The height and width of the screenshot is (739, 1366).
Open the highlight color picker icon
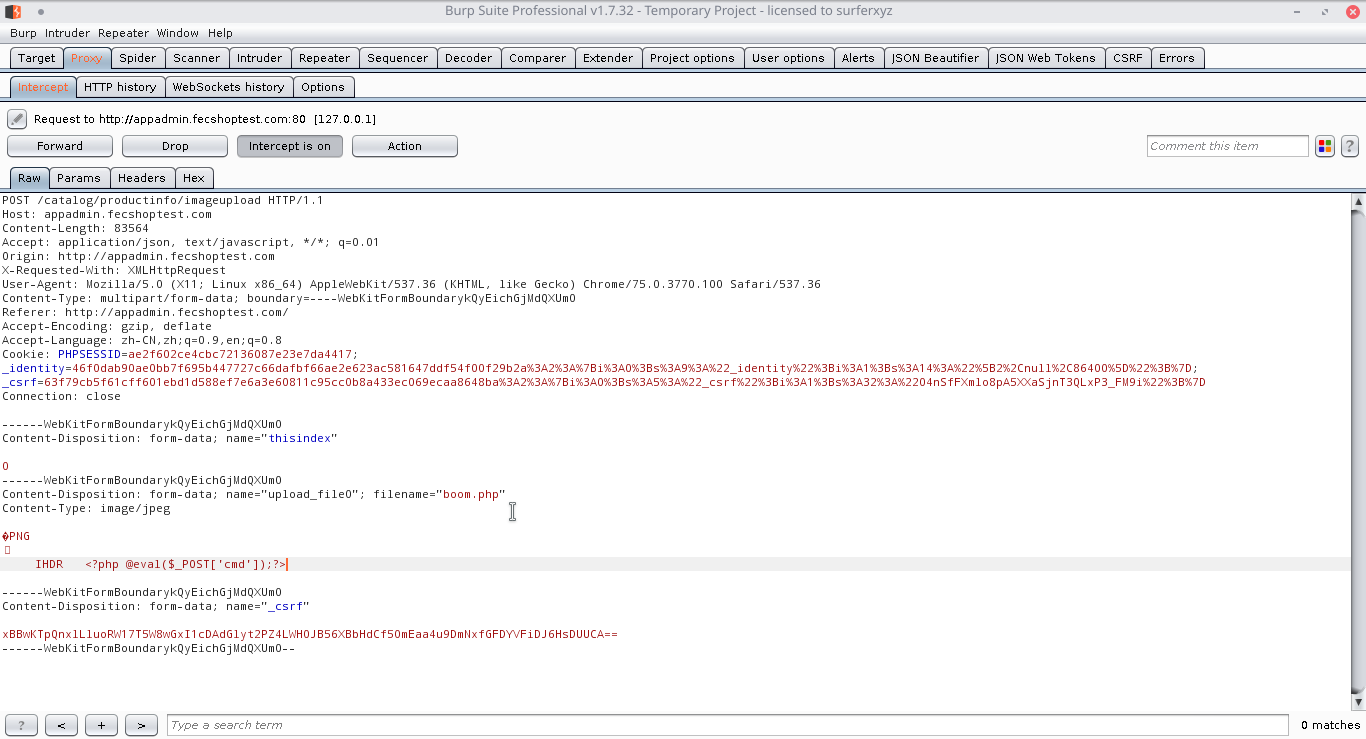(x=1325, y=146)
